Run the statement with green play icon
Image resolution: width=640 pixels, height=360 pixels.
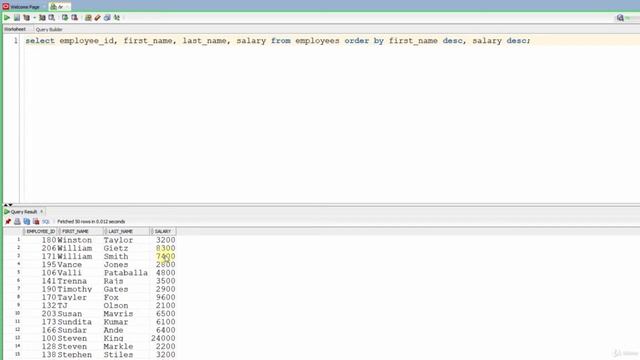click(x=7, y=18)
